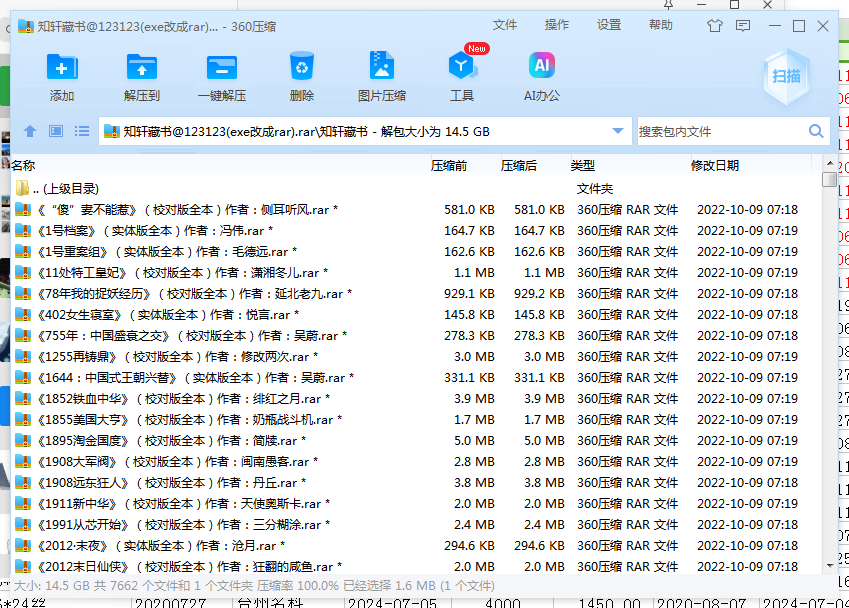Screen dimensions: 849x608
Task: Select the file 《78年我的捉妖经历》
Action: [x=416, y=294]
